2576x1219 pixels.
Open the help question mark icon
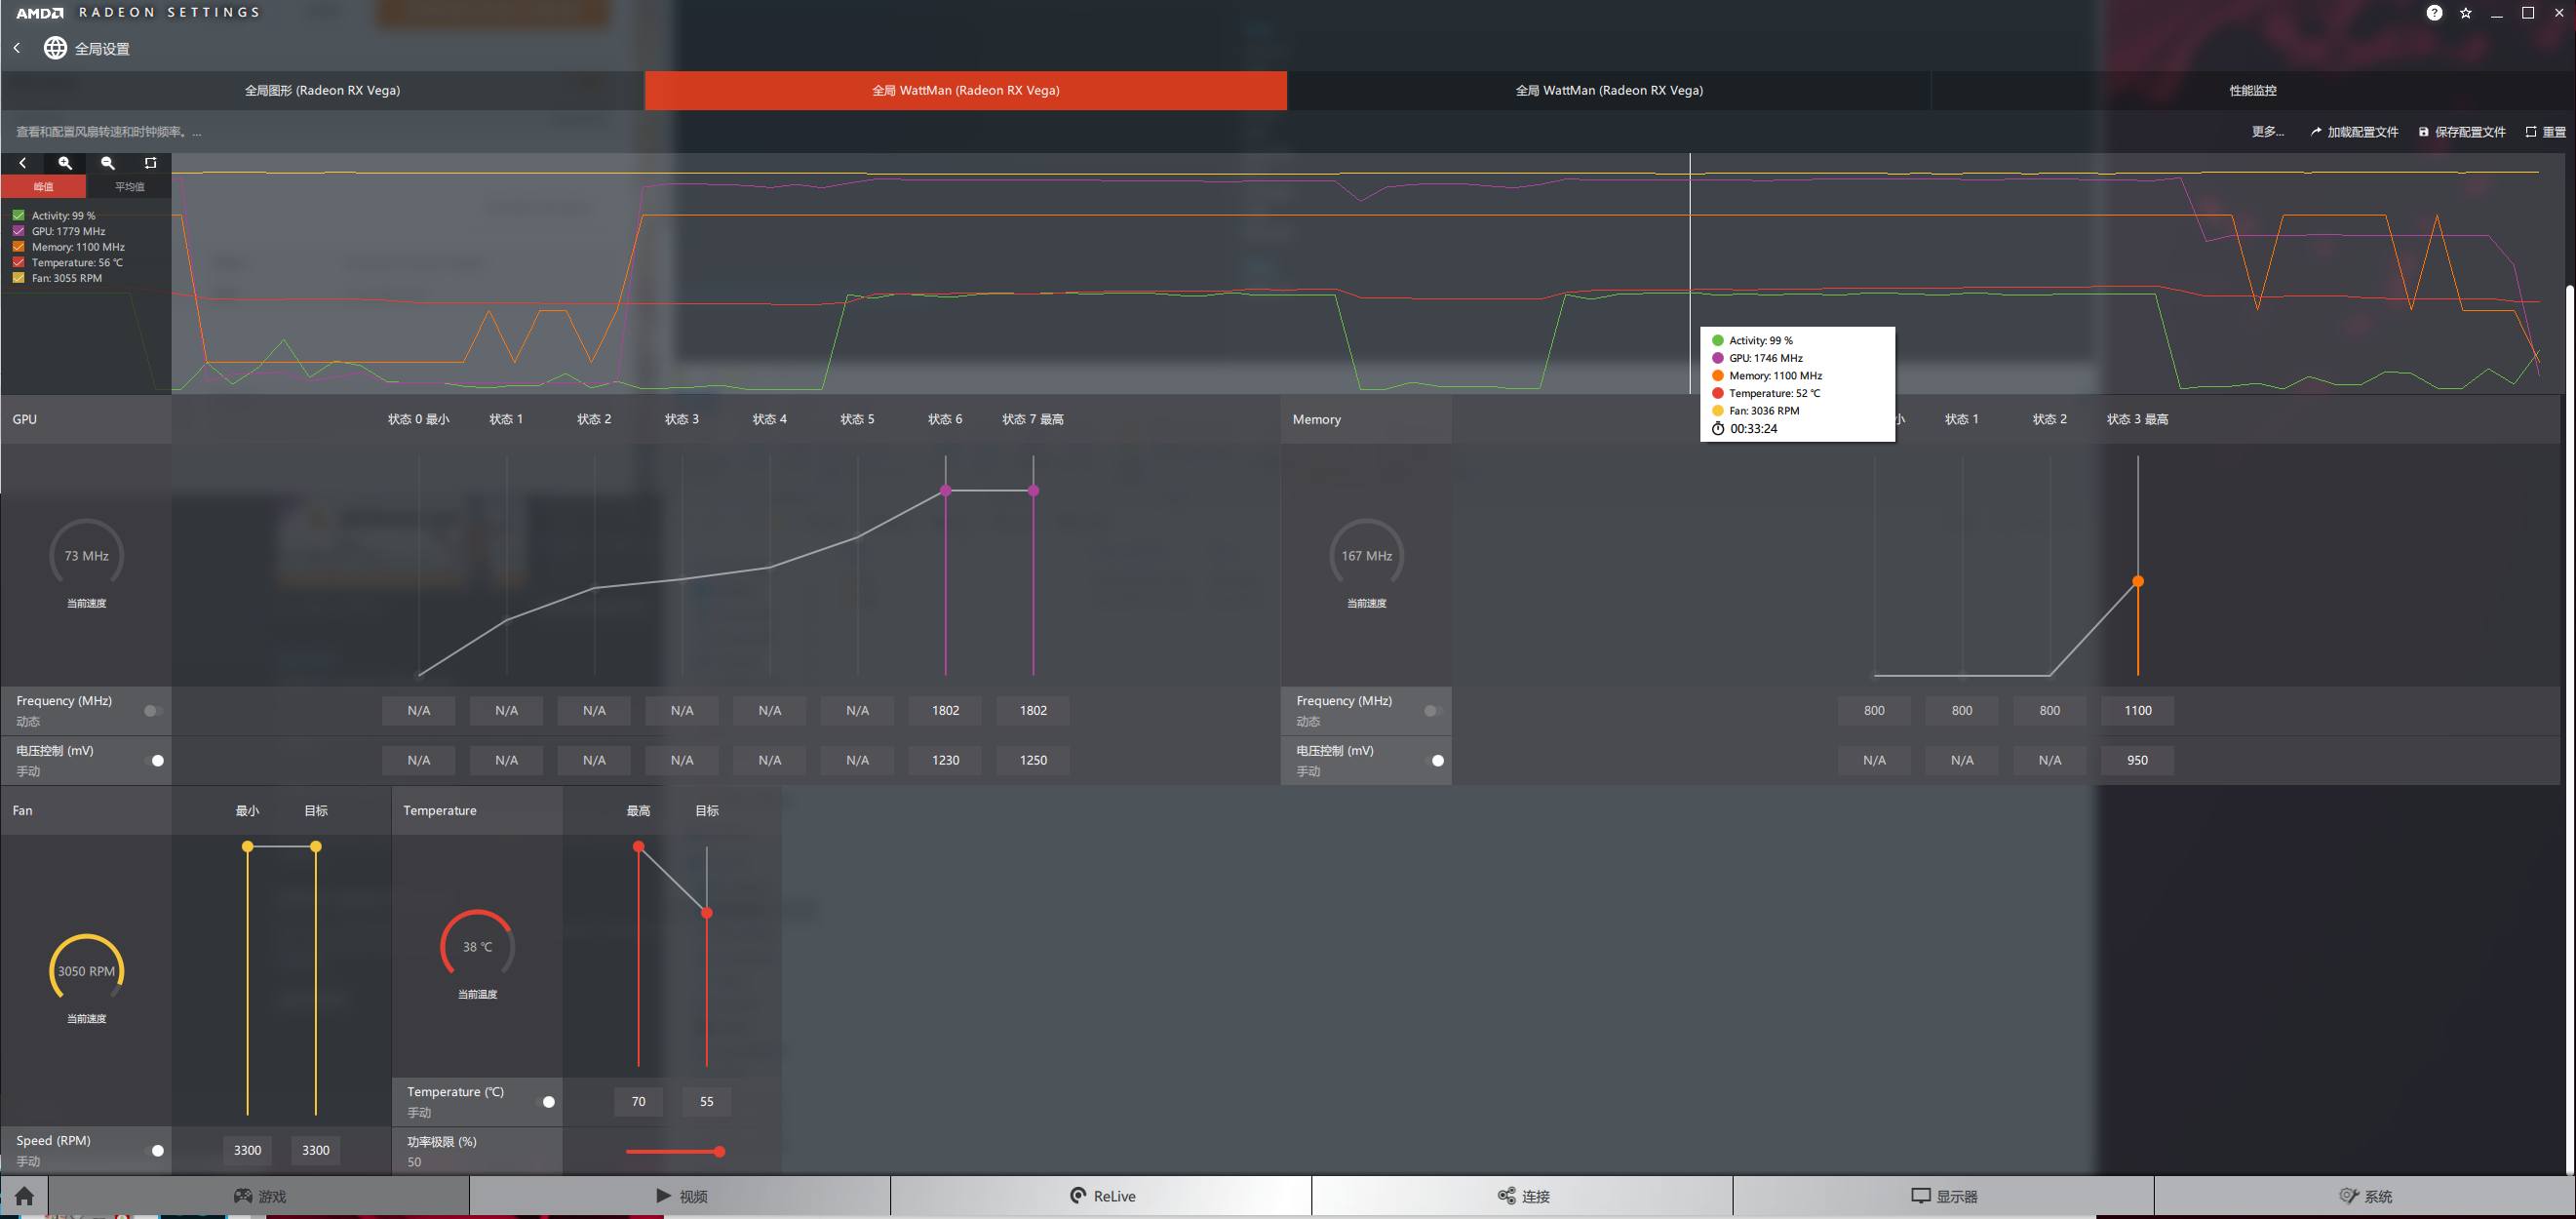[x=2434, y=13]
